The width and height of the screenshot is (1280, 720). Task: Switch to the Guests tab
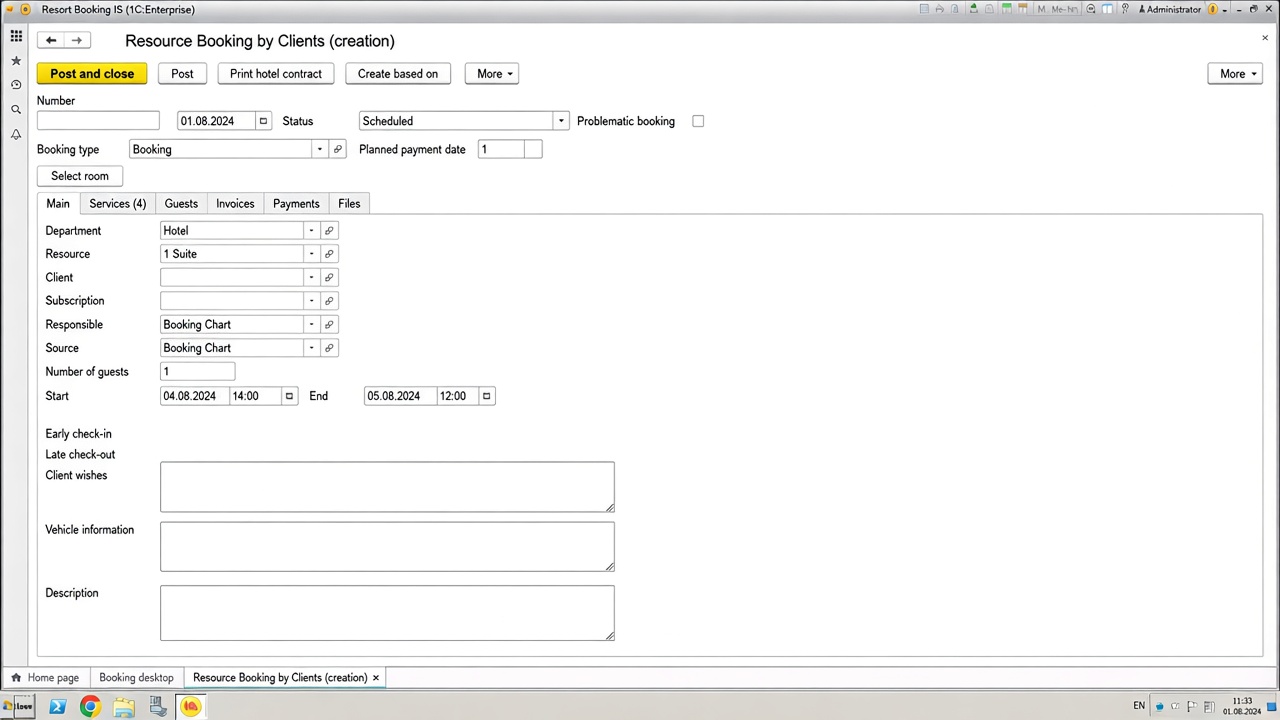tap(181, 204)
